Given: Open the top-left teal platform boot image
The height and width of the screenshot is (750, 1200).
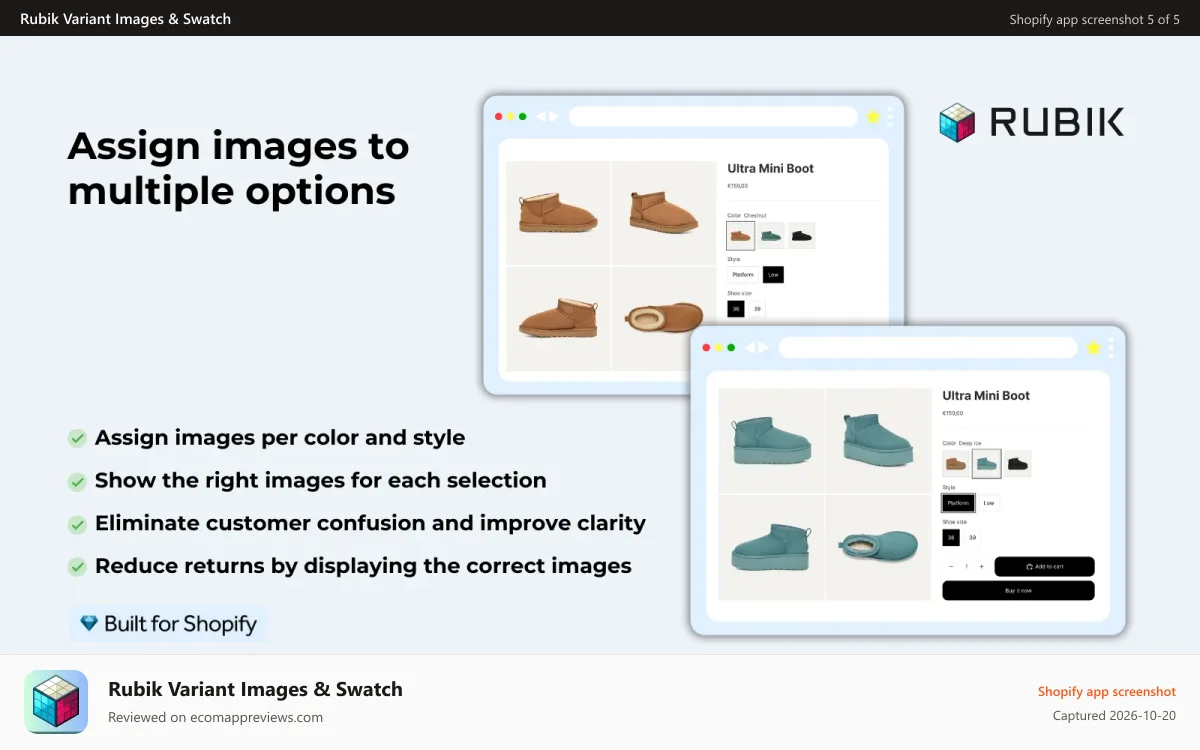Looking at the screenshot, I should coord(771,440).
